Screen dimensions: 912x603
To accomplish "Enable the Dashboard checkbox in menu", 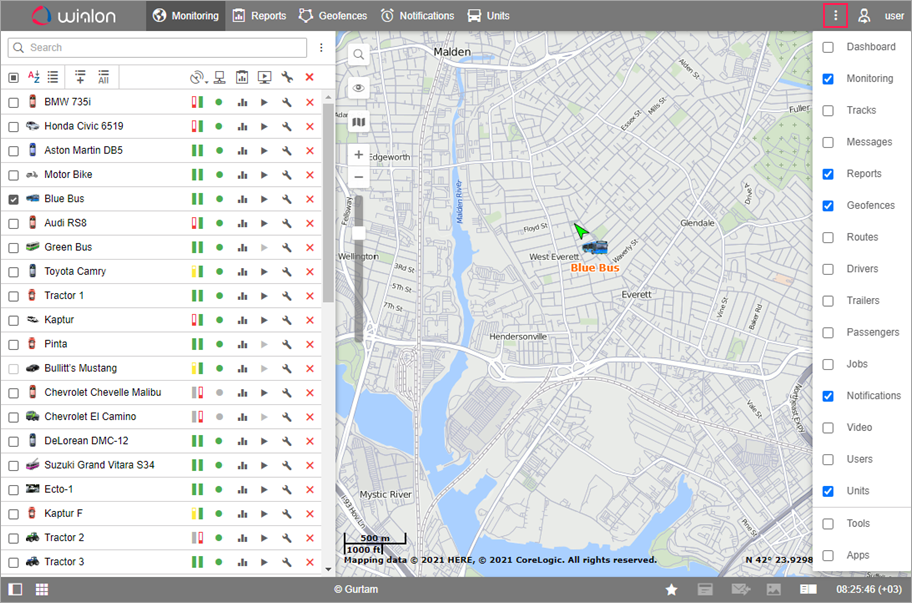I will 828,47.
